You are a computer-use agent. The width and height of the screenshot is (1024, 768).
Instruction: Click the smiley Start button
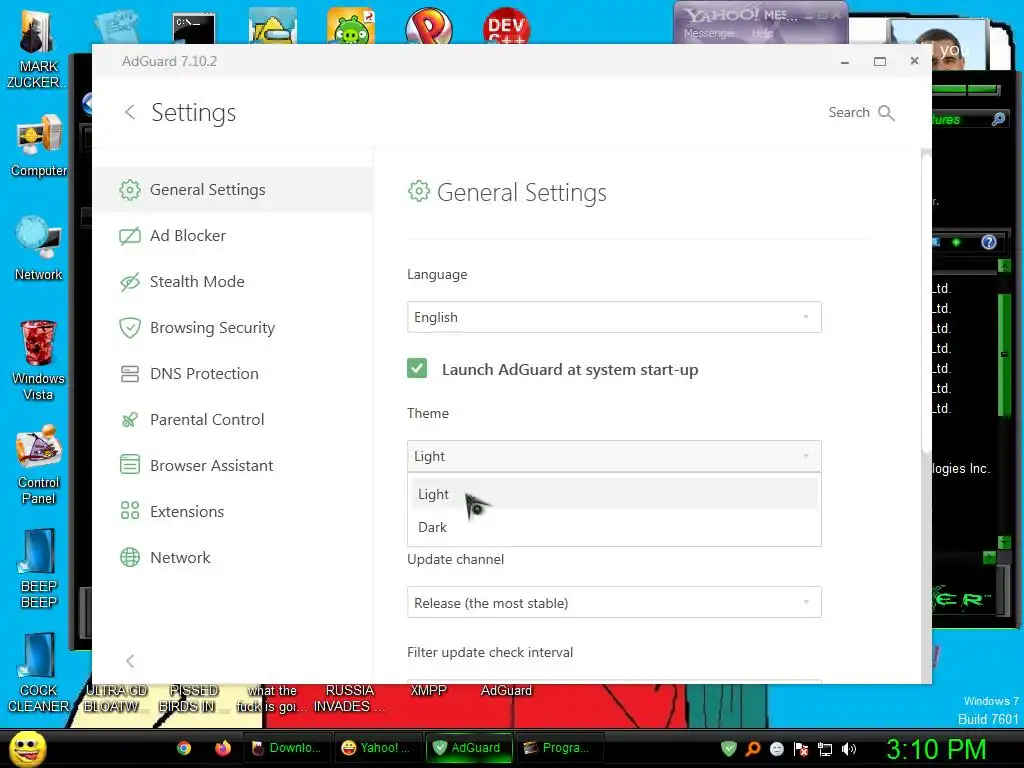tap(28, 748)
